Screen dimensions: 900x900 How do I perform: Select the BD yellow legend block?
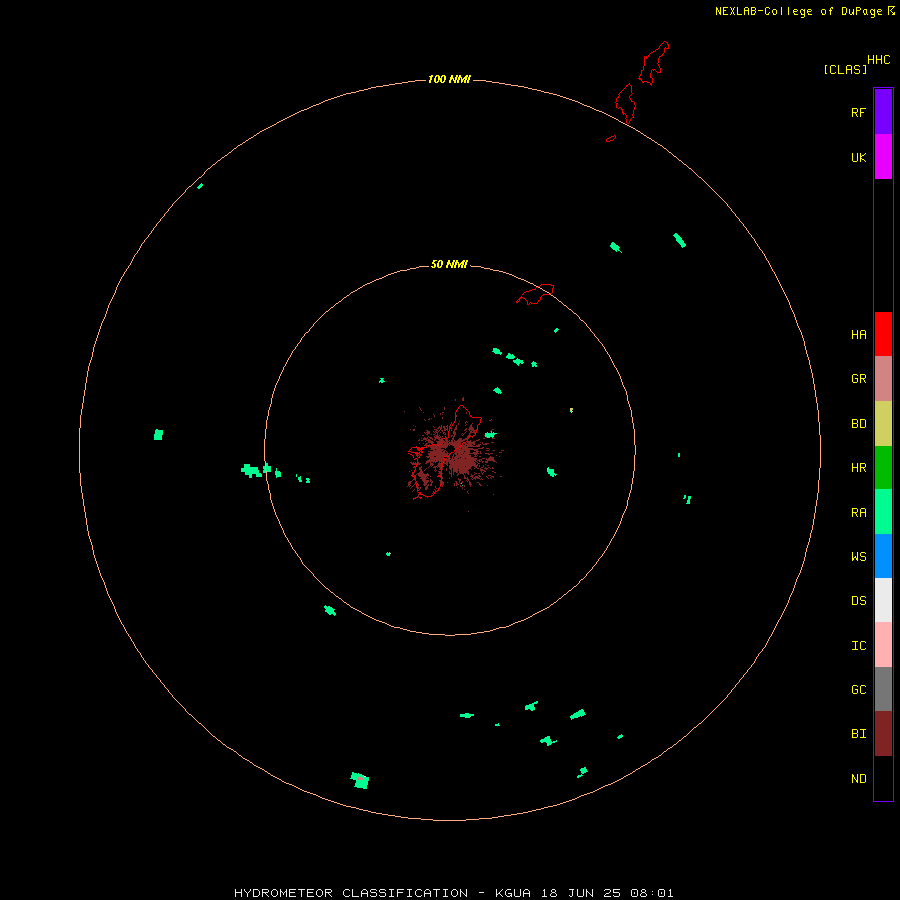[883, 424]
